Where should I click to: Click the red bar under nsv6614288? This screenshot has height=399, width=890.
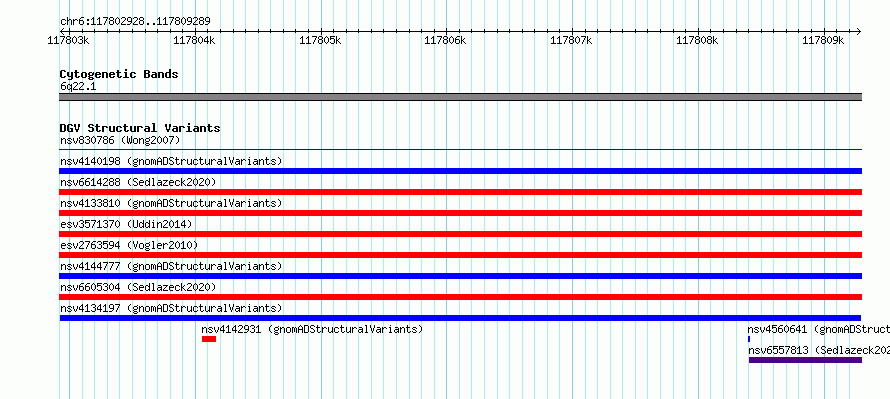click(x=460, y=192)
